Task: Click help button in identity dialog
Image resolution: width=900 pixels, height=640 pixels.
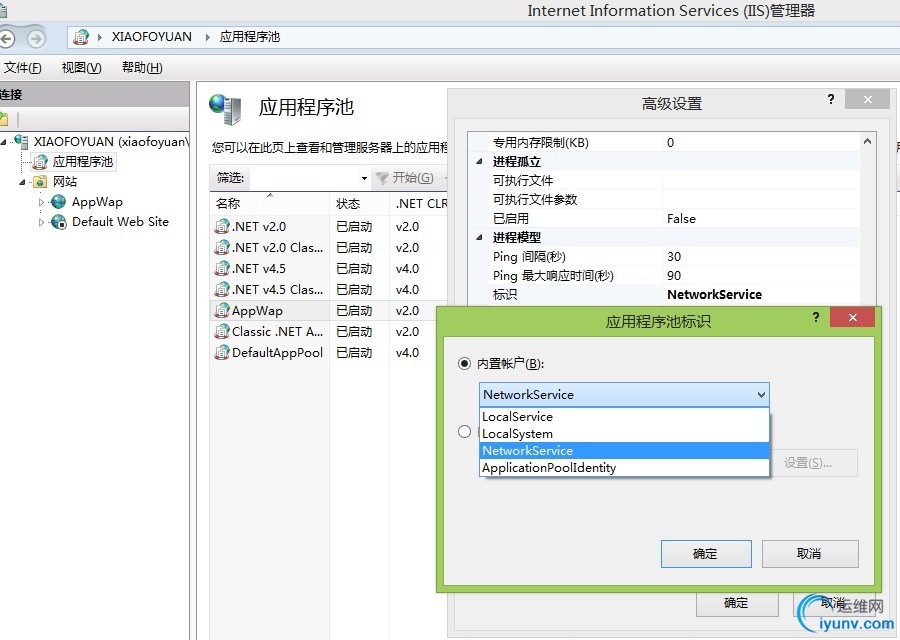Action: point(816,317)
